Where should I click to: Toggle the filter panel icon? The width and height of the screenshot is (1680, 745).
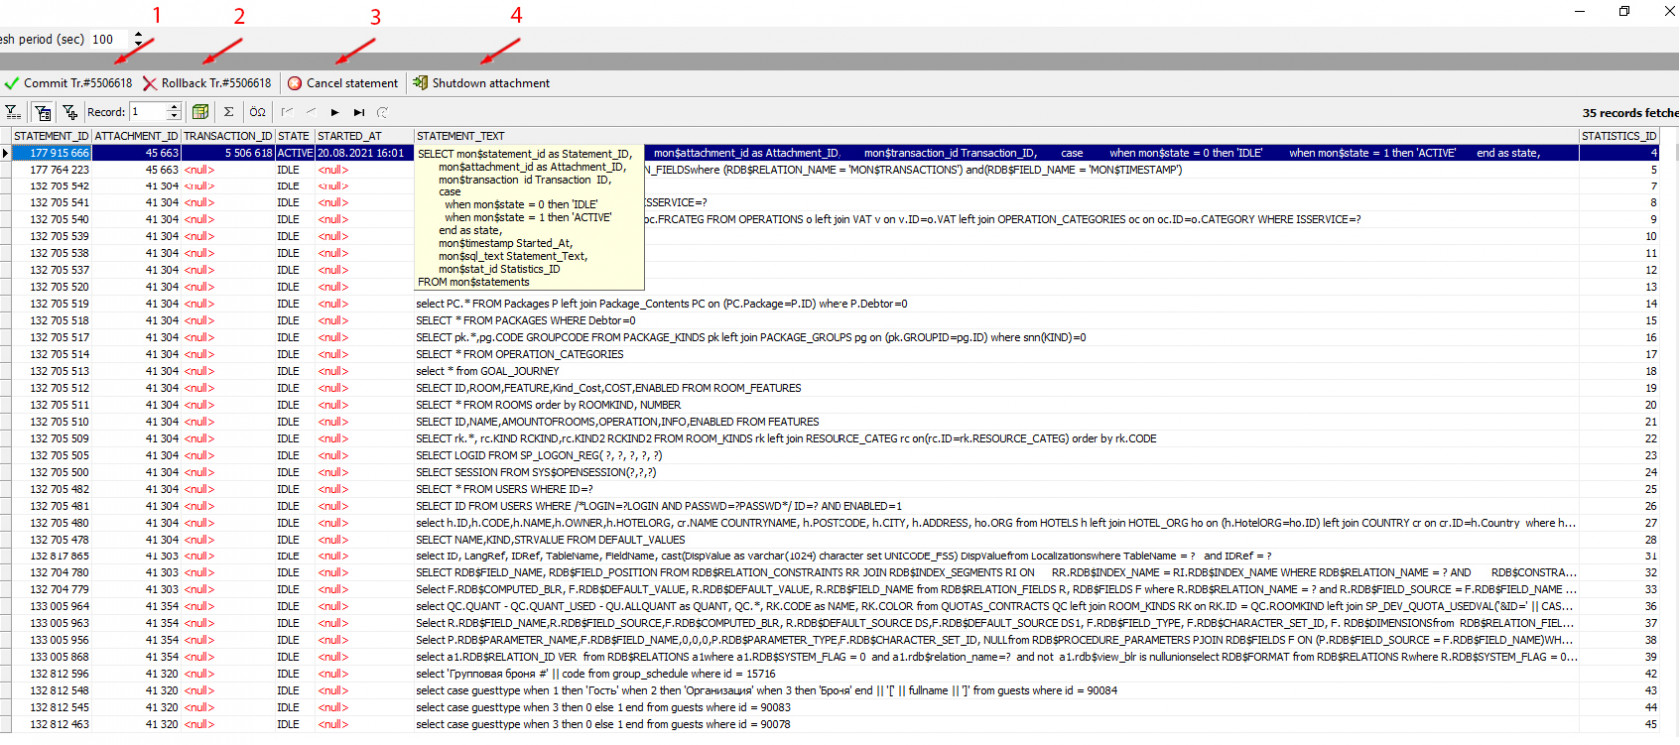(42, 112)
